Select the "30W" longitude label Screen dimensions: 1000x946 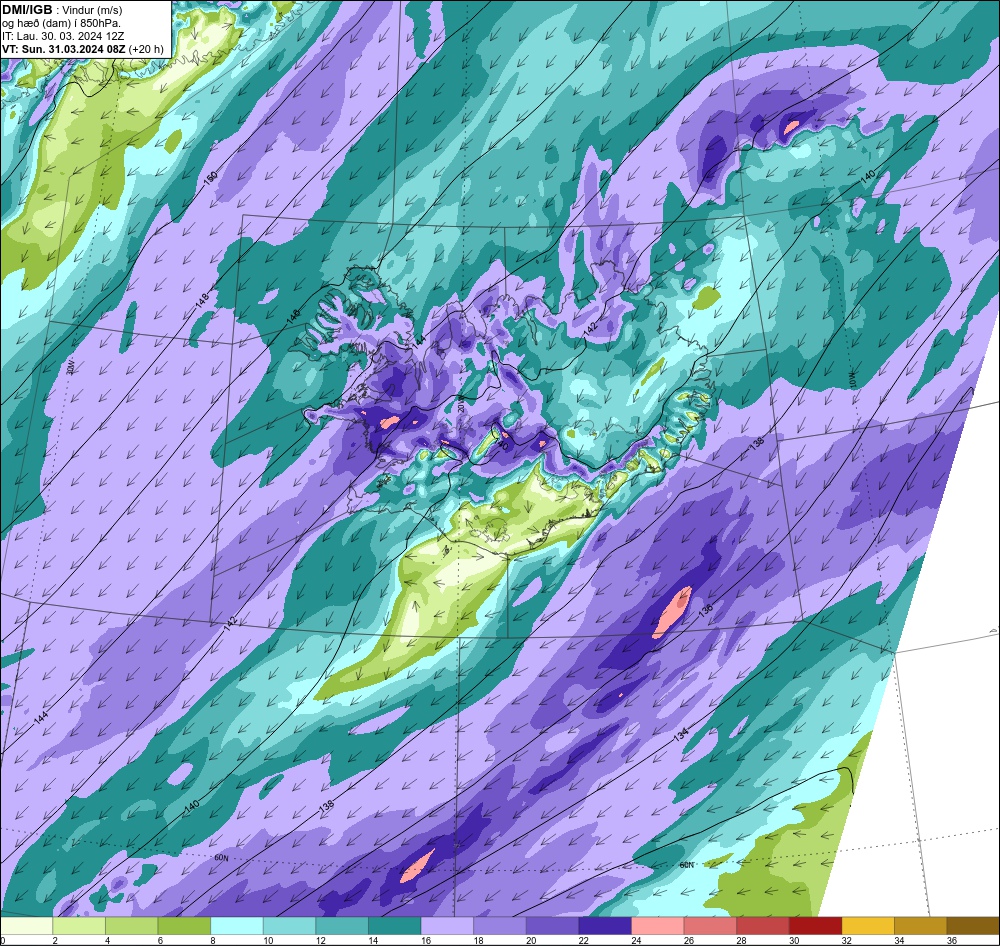[70, 366]
